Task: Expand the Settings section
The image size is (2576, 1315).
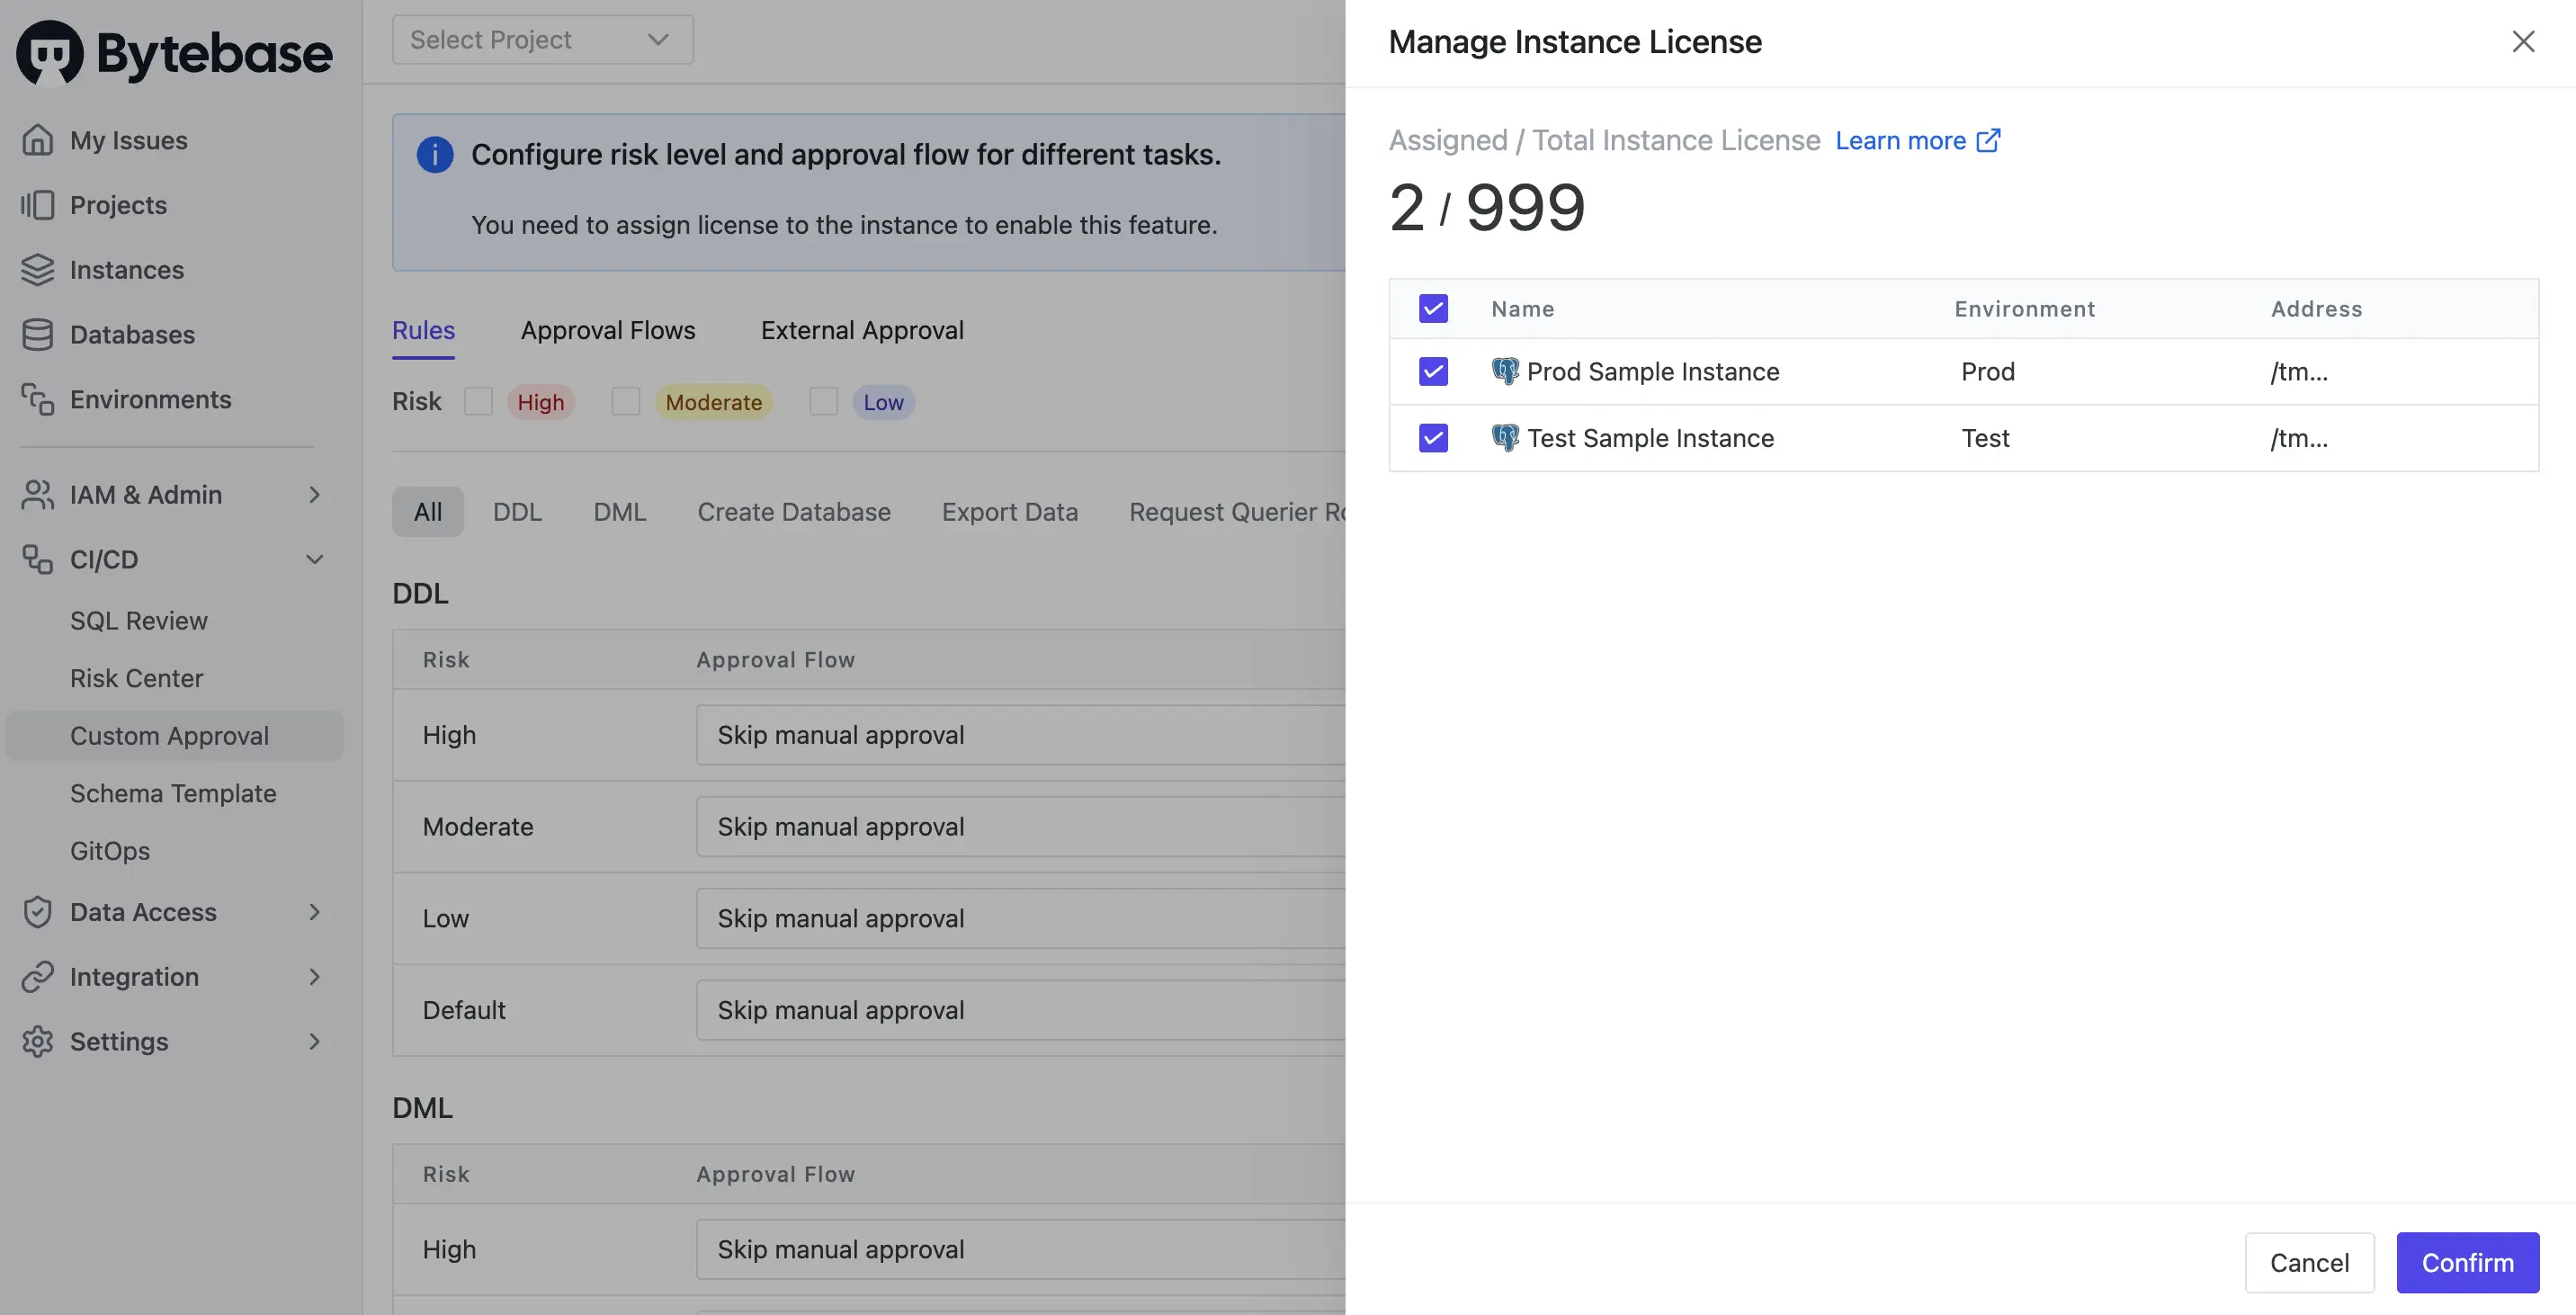Action: click(315, 1041)
